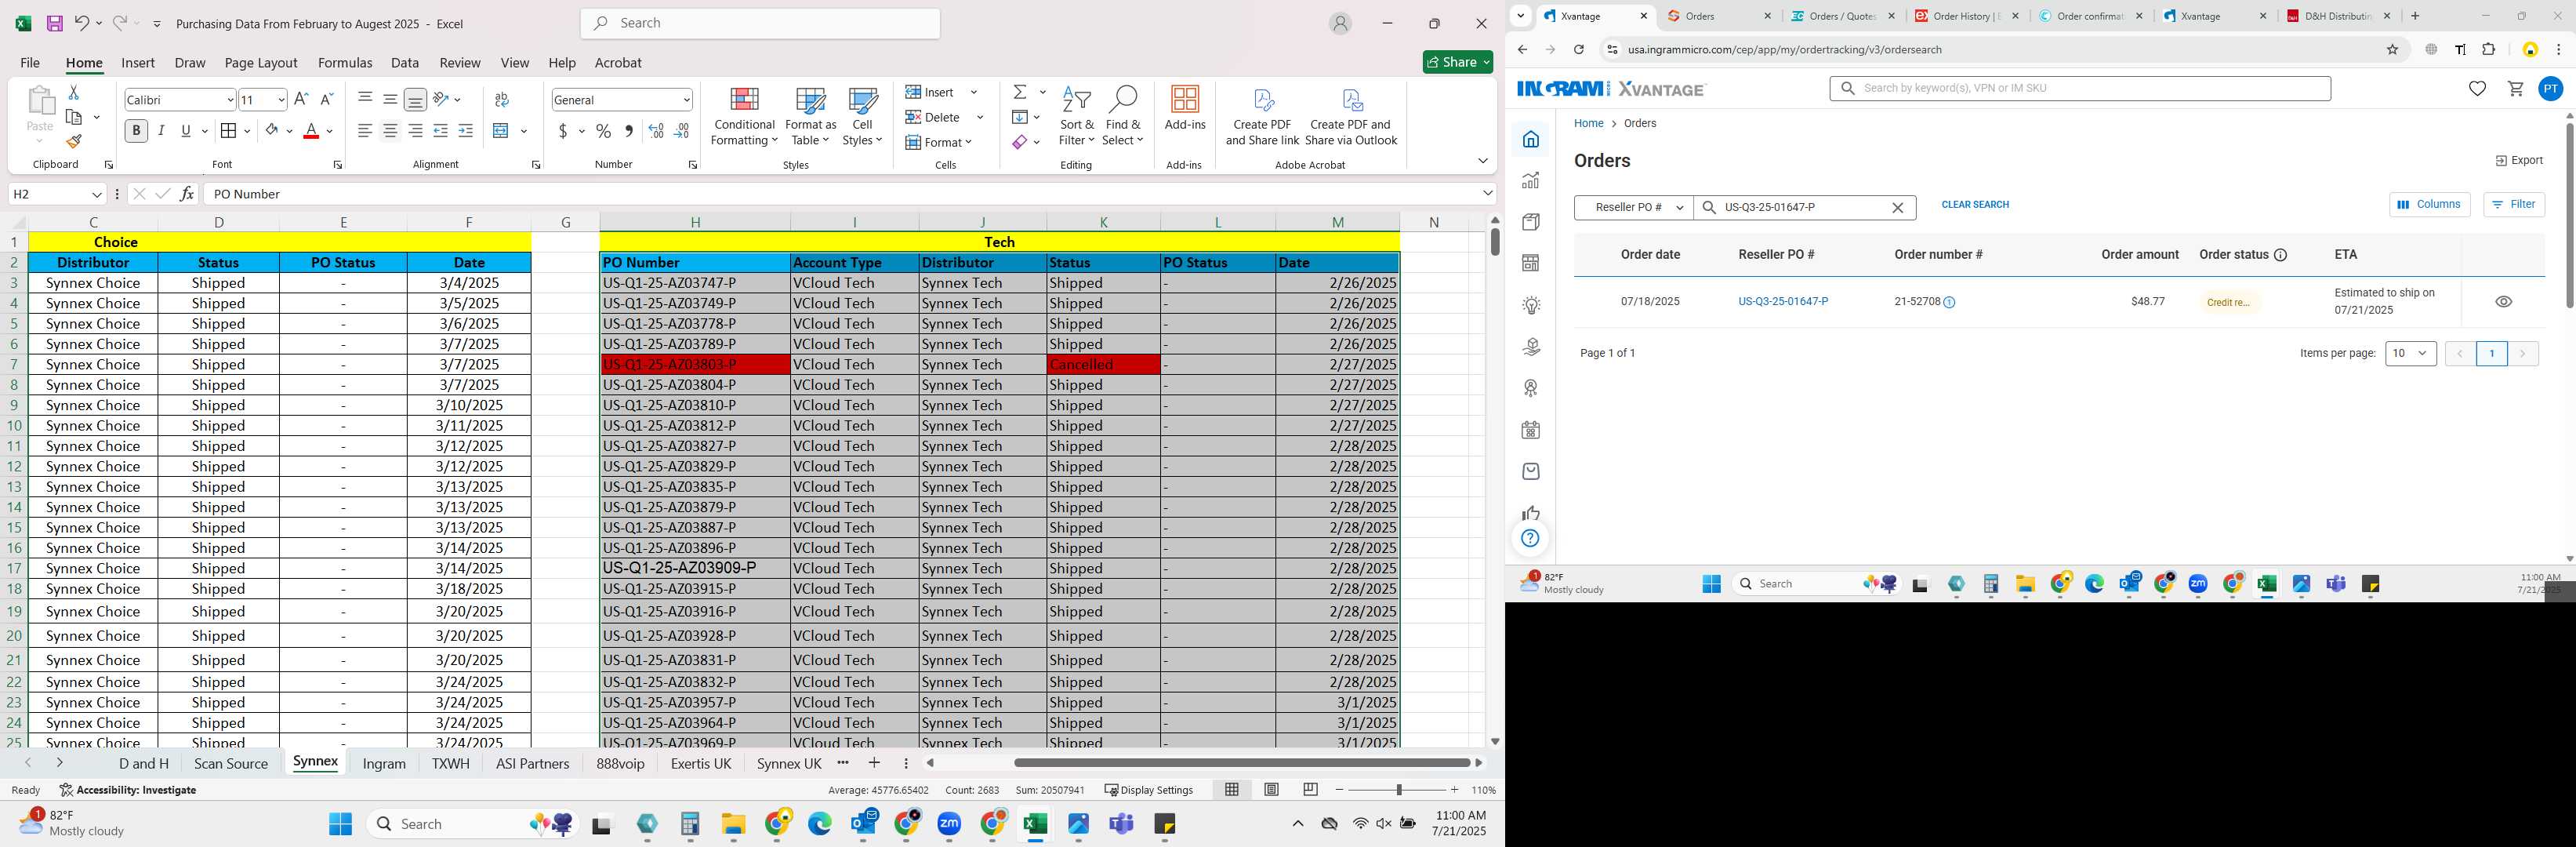The image size is (2576, 847).
Task: Click Merge & Center icon
Action: coord(502,131)
